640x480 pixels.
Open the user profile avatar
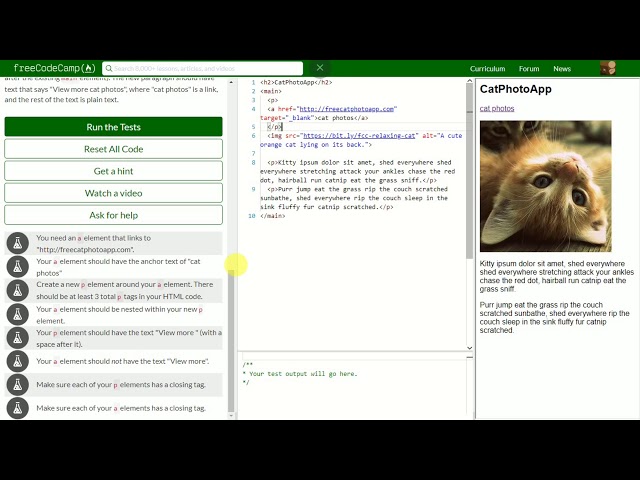click(x=607, y=68)
